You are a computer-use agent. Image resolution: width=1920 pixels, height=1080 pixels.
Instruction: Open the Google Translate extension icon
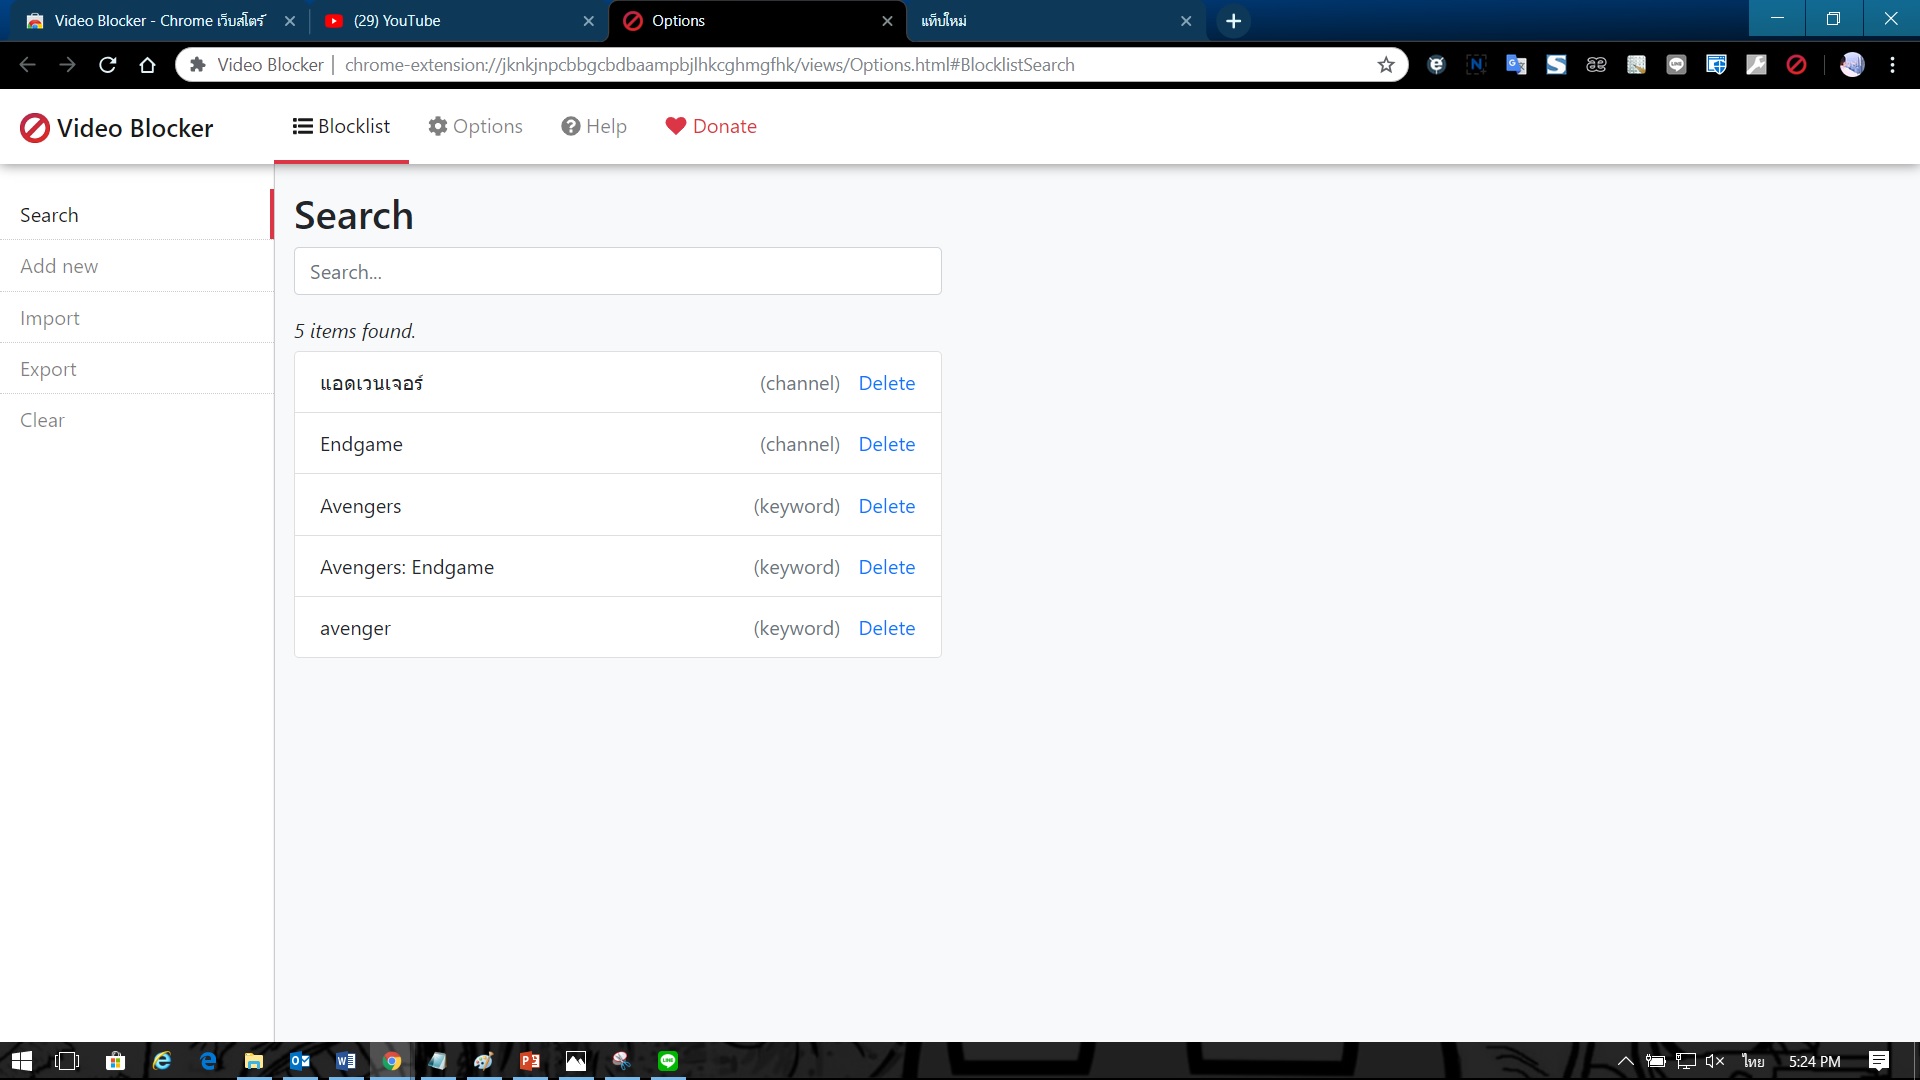[1516, 65]
